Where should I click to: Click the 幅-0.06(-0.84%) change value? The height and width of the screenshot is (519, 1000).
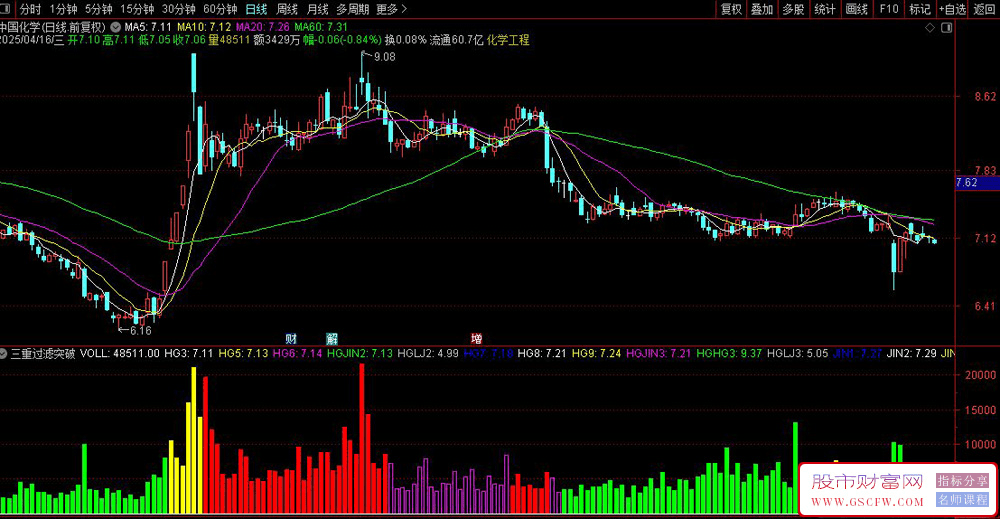(x=342, y=40)
